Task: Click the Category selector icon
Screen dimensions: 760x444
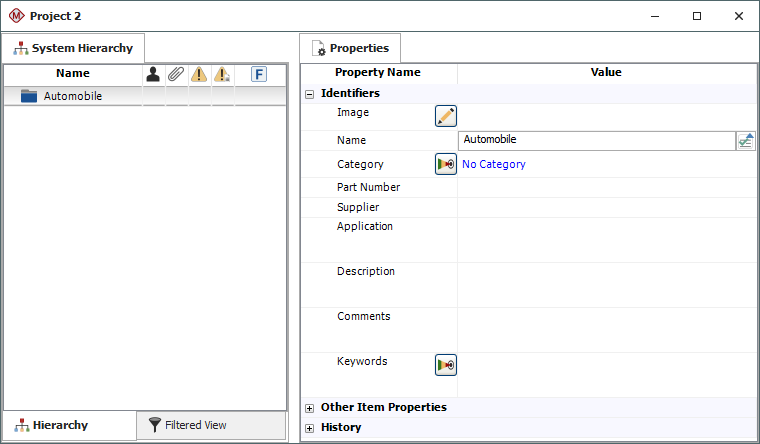Action: (x=446, y=164)
